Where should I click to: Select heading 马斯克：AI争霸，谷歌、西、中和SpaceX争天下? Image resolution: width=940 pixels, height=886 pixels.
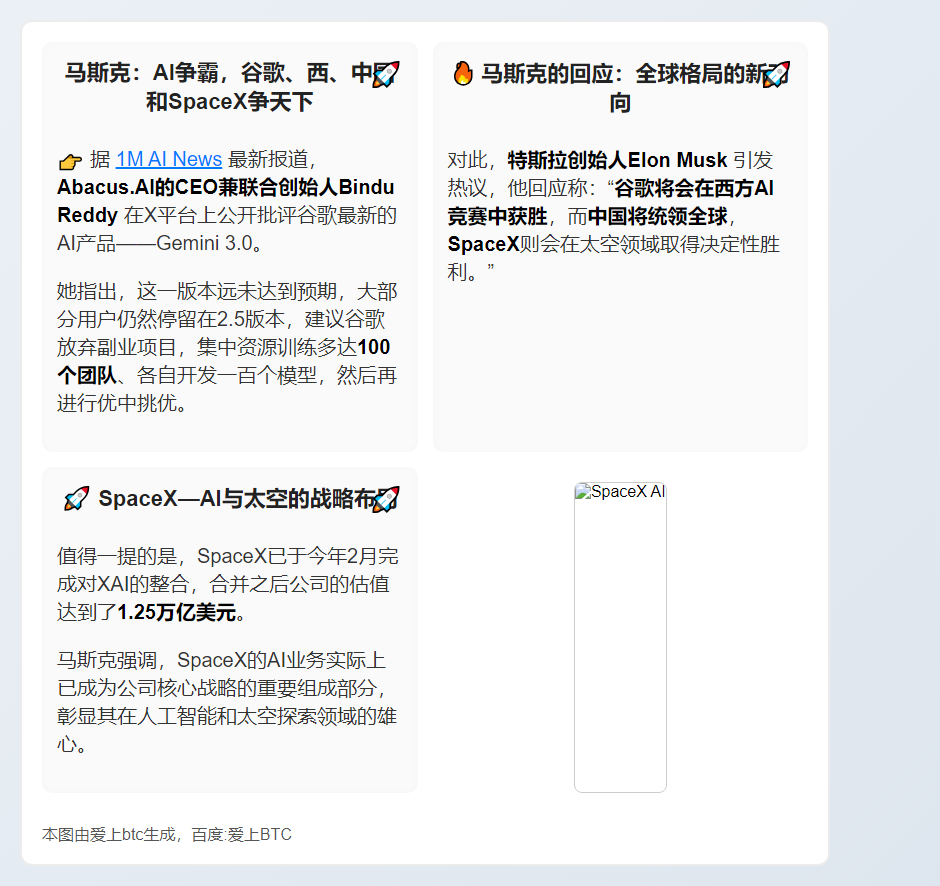[x=230, y=88]
